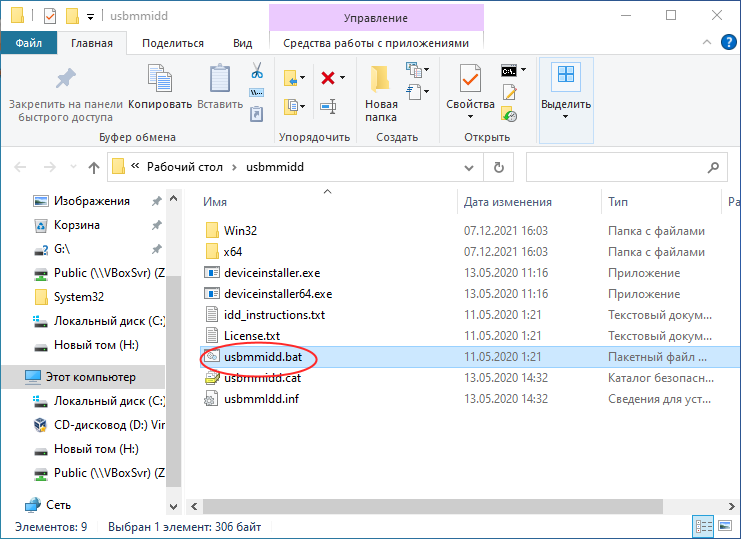
Task: Click the Help question mark icon
Action: 728,43
